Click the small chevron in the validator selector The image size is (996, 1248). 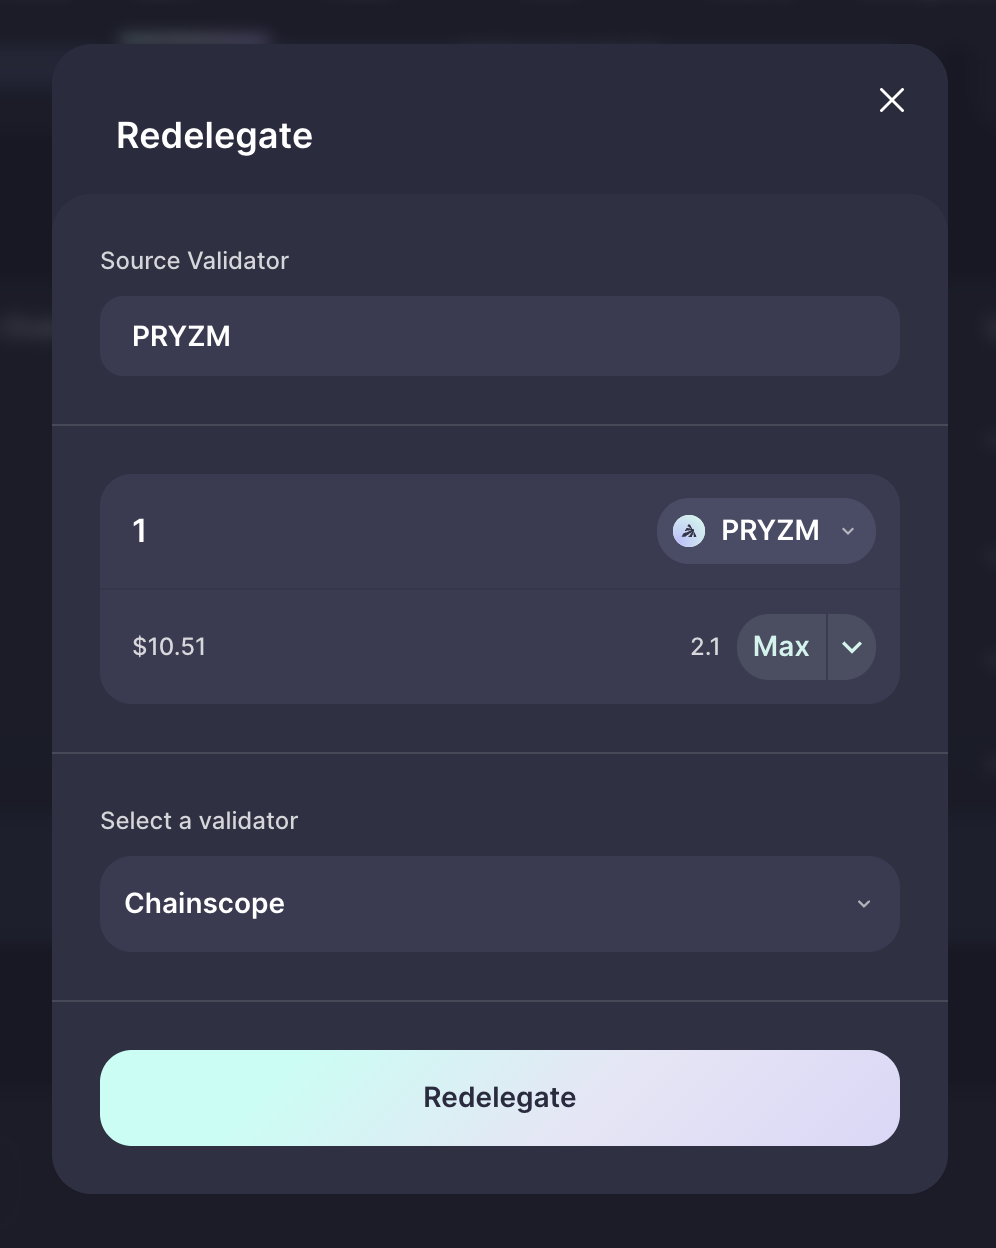(864, 904)
